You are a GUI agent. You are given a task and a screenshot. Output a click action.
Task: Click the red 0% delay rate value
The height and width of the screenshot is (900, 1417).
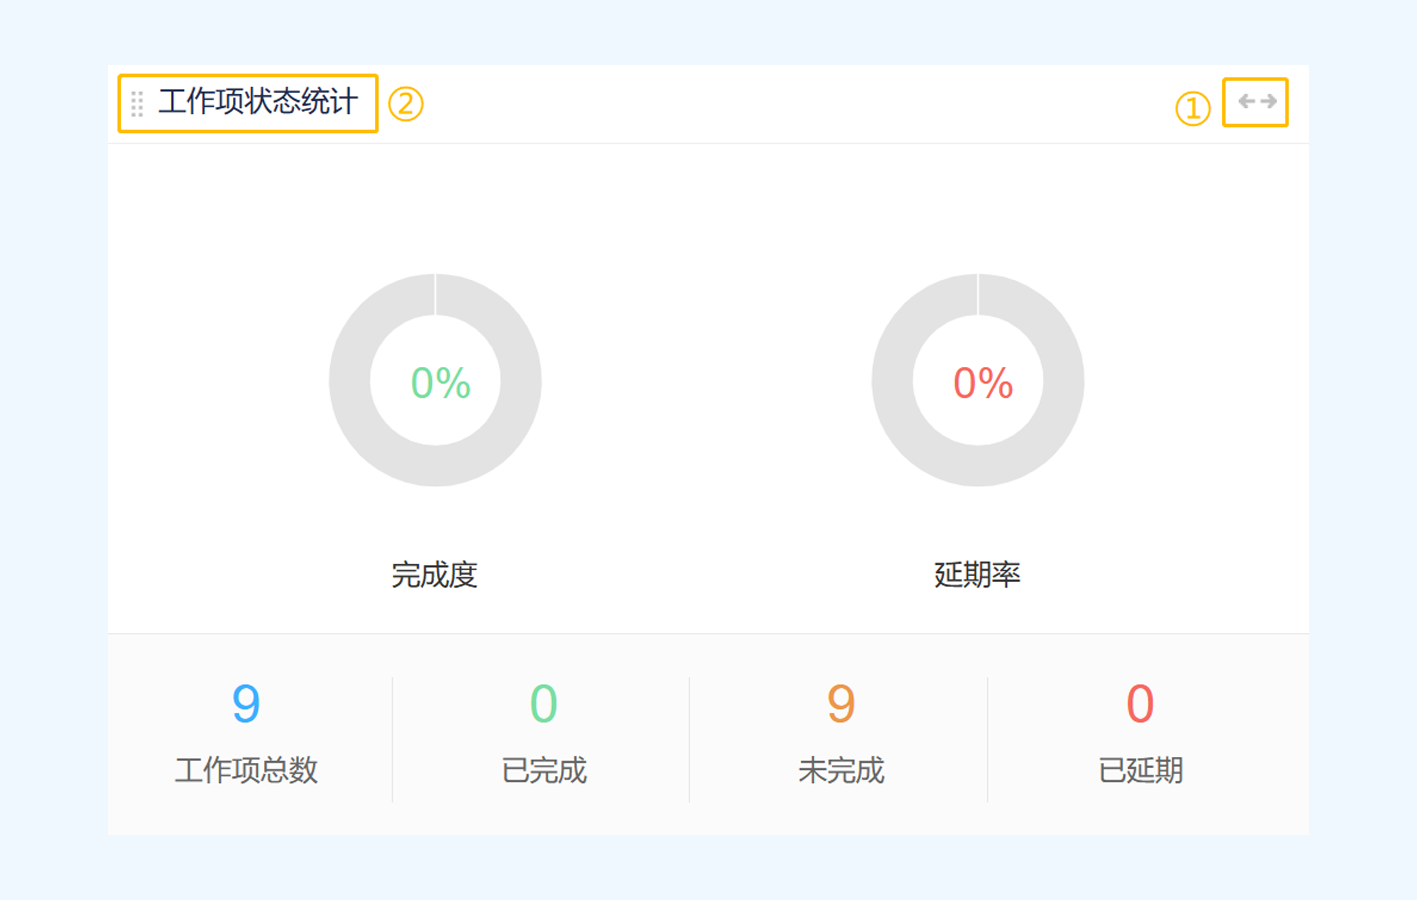[x=983, y=383]
